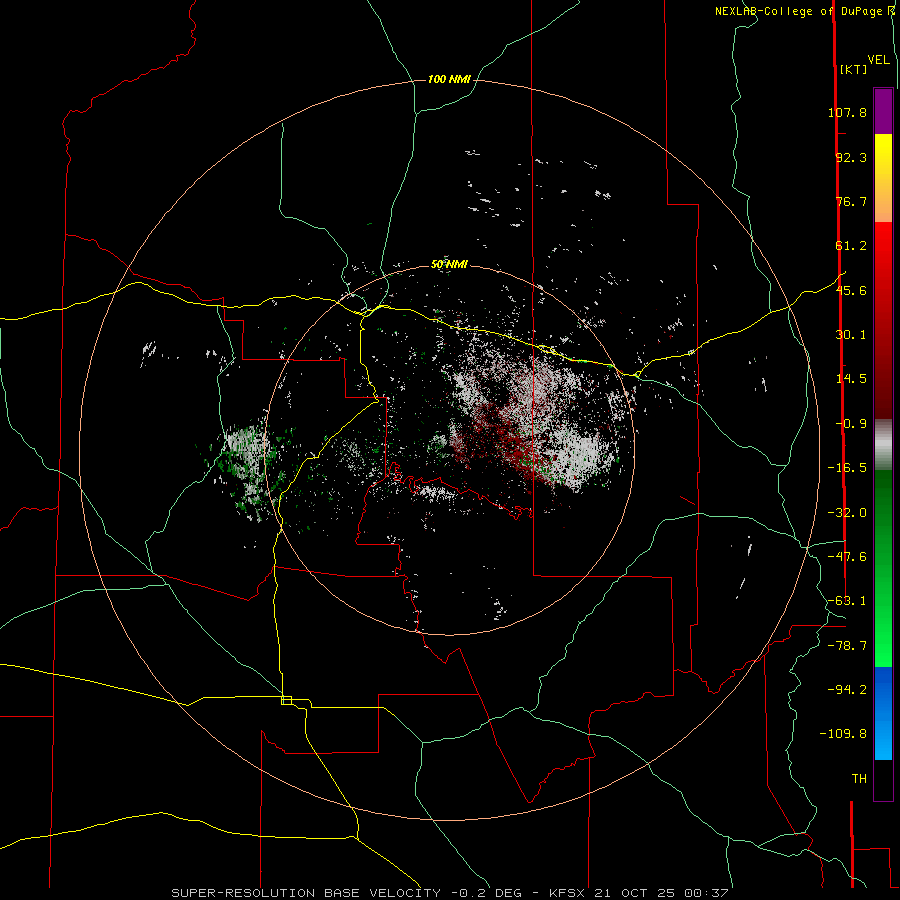Click the -47.6 value on the velocity scale
900x900 pixels.
(847, 557)
